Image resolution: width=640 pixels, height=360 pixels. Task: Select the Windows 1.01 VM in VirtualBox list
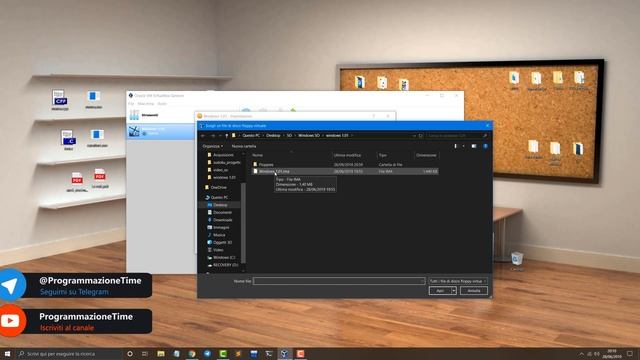(x=161, y=131)
